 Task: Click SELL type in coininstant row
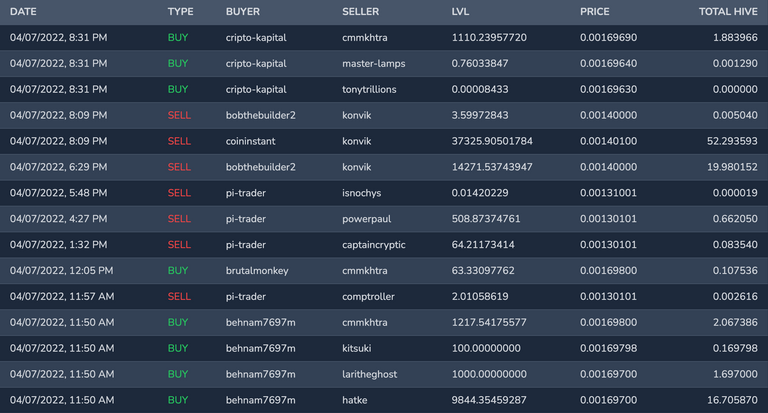(x=179, y=142)
